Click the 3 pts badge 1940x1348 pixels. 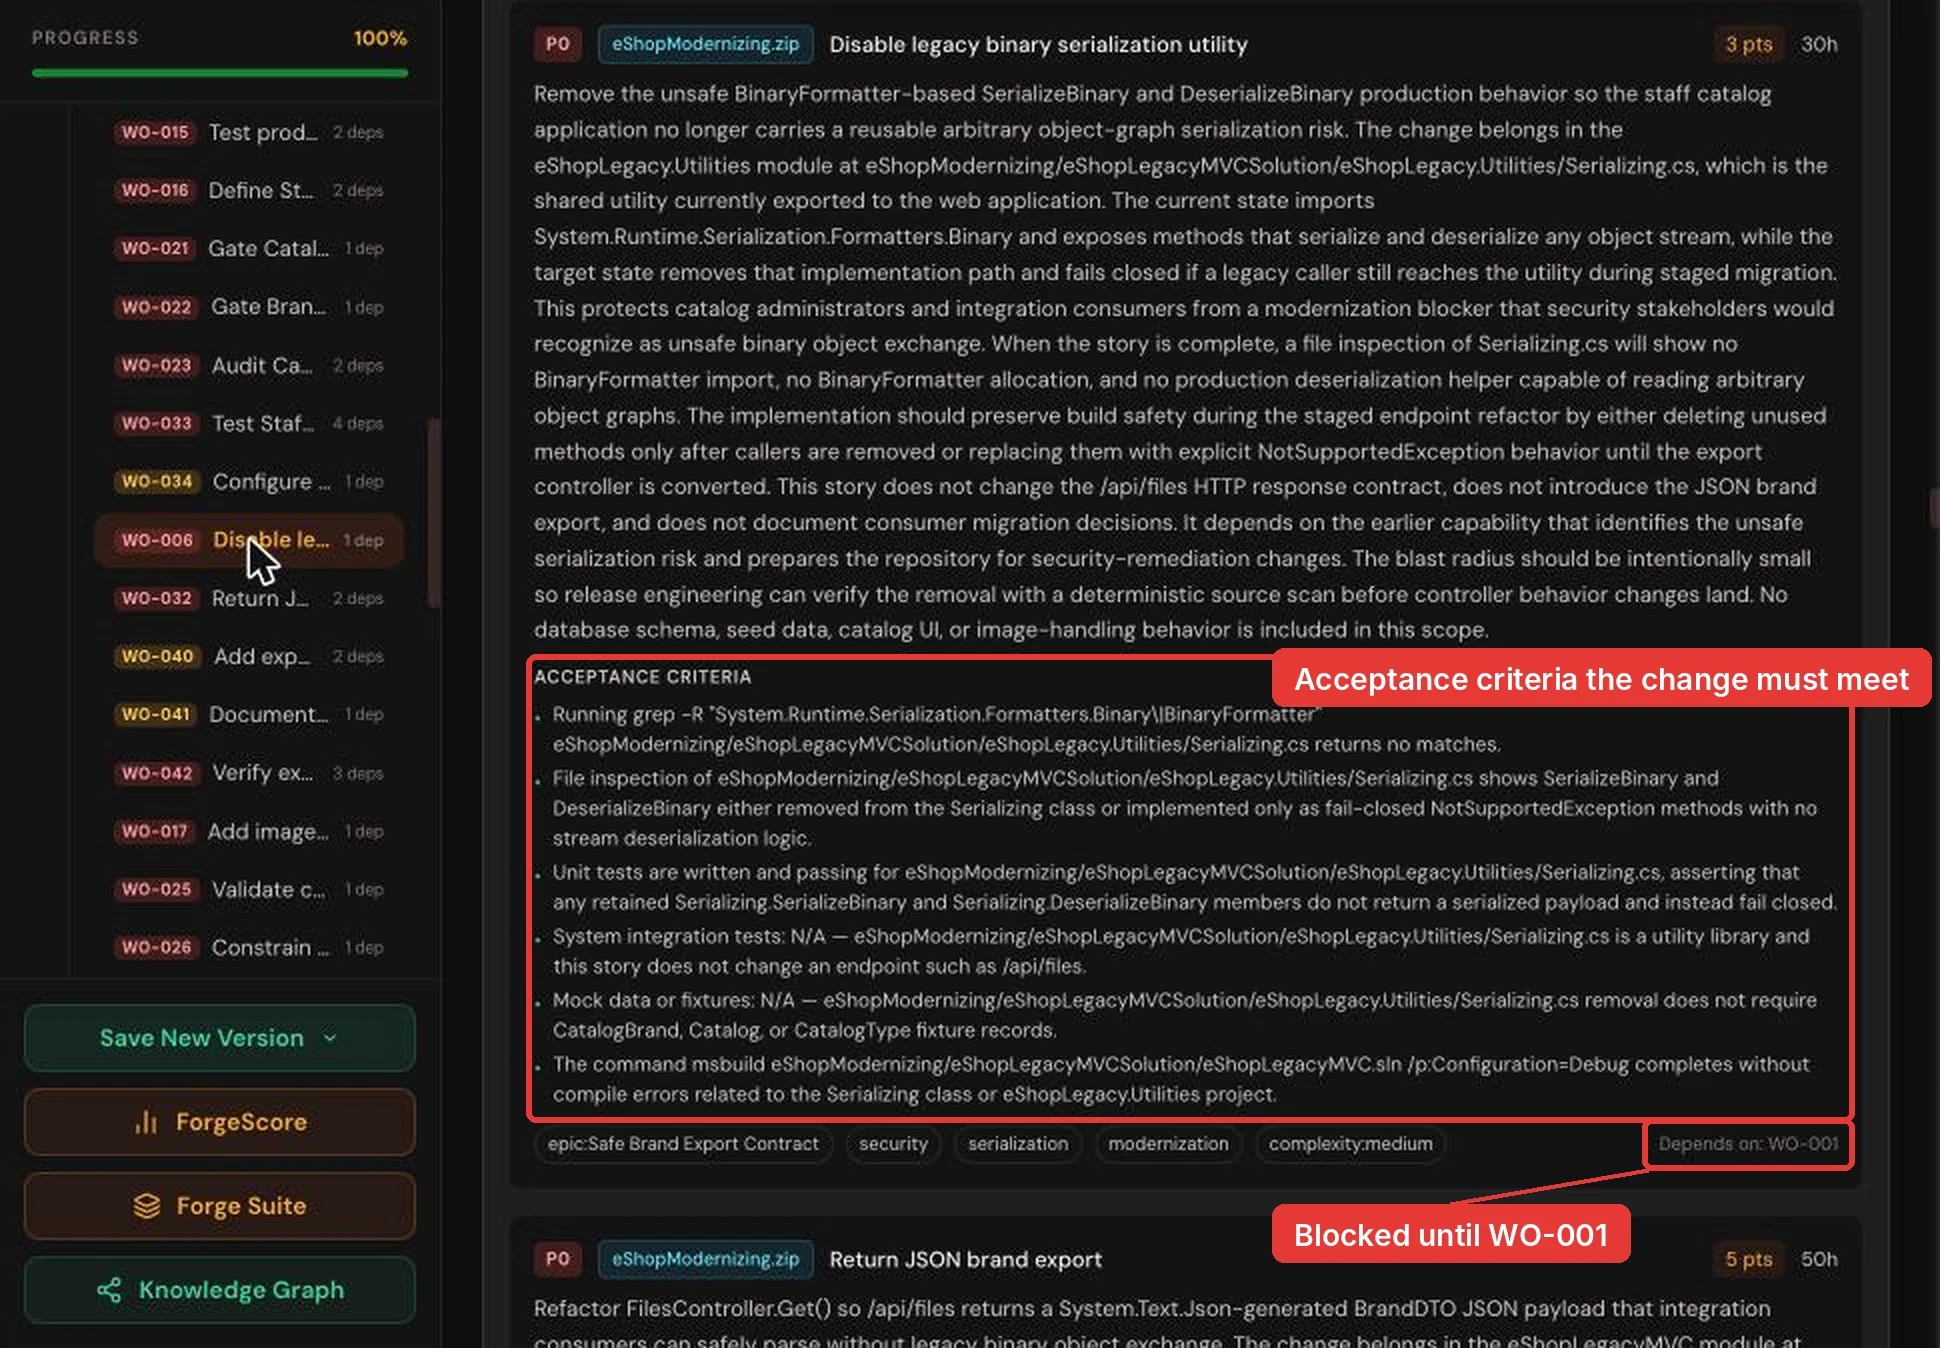pyautogui.click(x=1748, y=44)
